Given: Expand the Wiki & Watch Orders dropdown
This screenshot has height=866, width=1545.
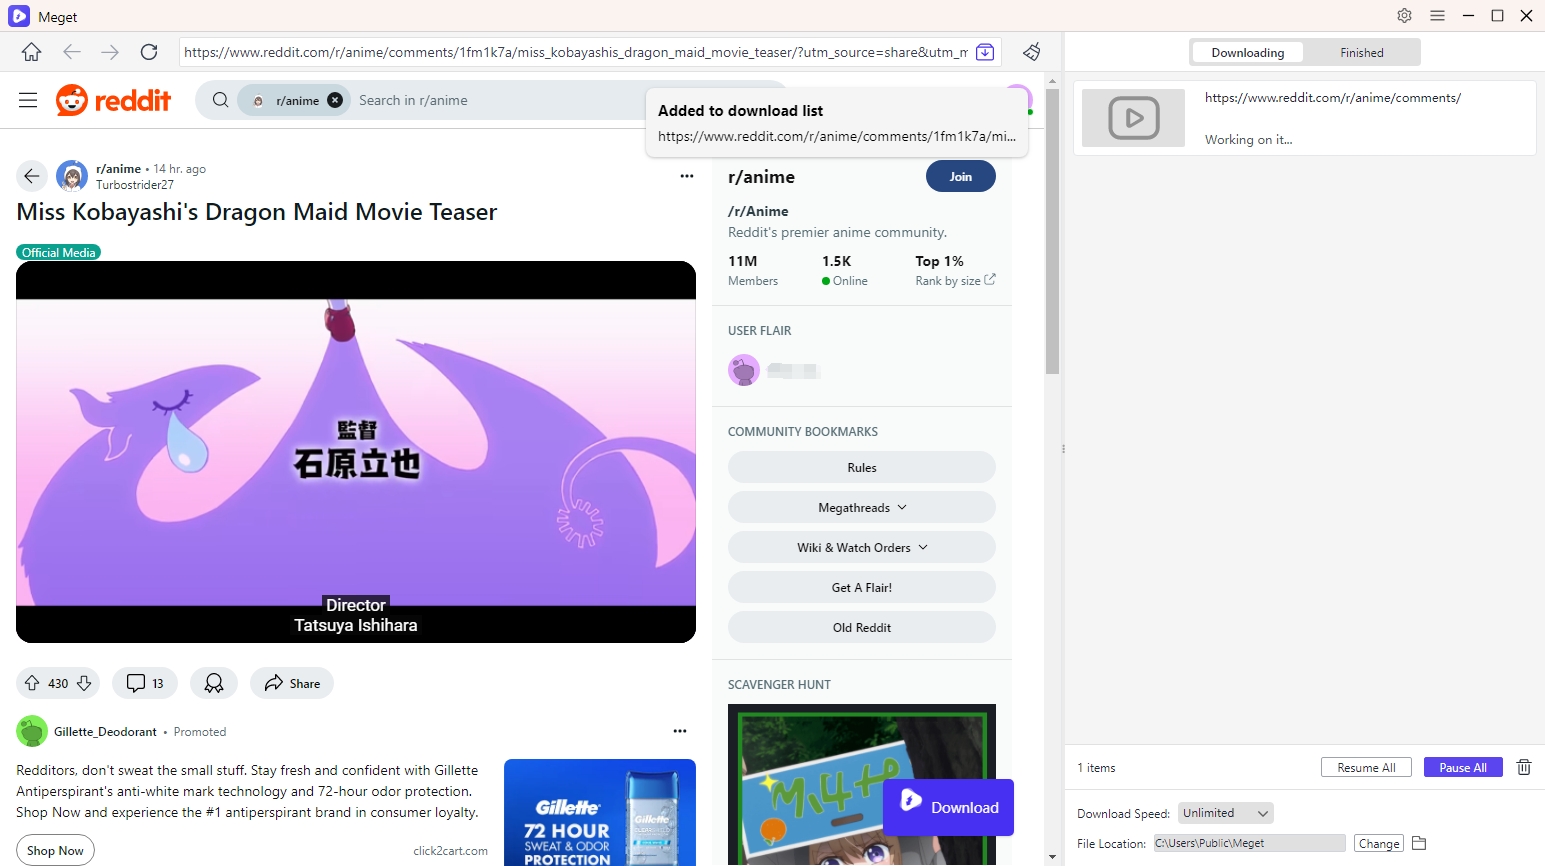Looking at the screenshot, I should click(x=862, y=547).
